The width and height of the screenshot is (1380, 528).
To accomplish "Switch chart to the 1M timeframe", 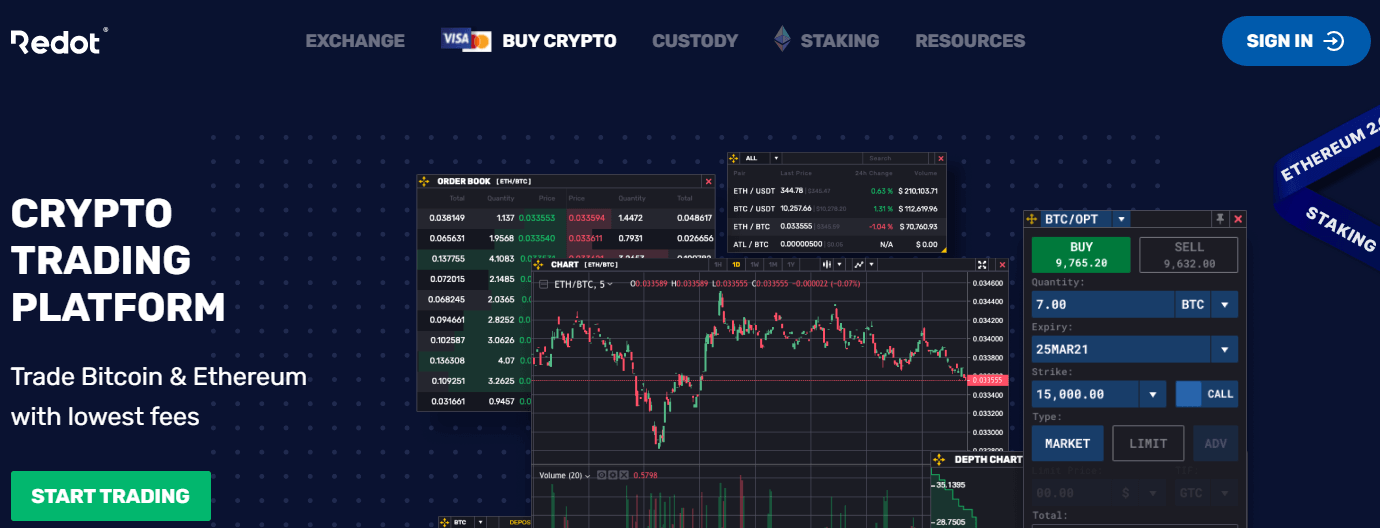I will (773, 265).
